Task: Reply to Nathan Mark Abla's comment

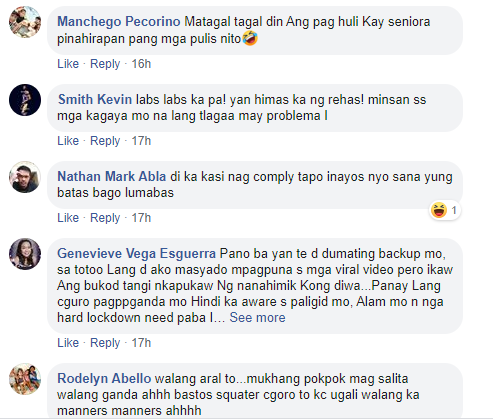Action: point(105,218)
